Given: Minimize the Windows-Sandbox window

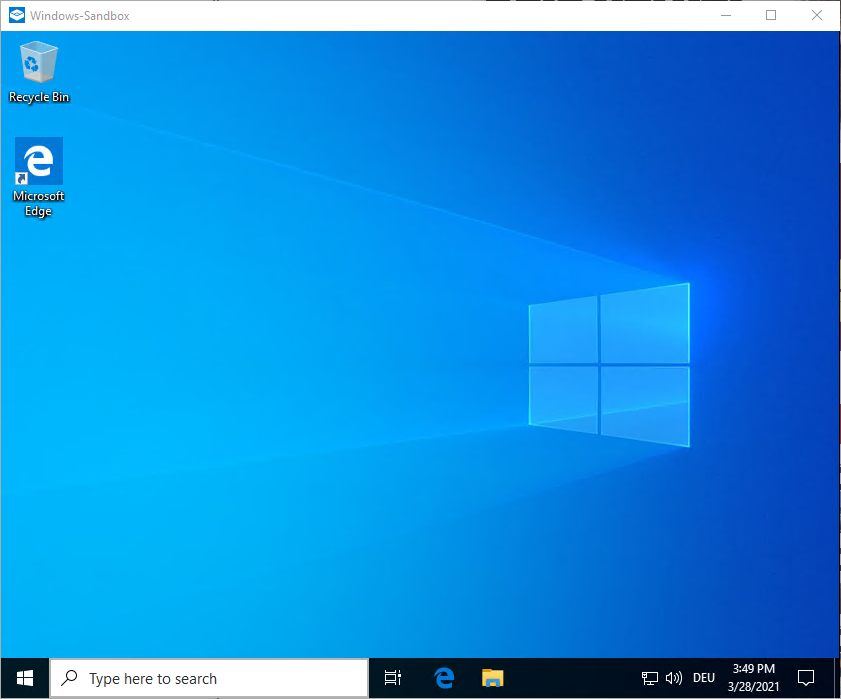Looking at the screenshot, I should click(x=724, y=15).
